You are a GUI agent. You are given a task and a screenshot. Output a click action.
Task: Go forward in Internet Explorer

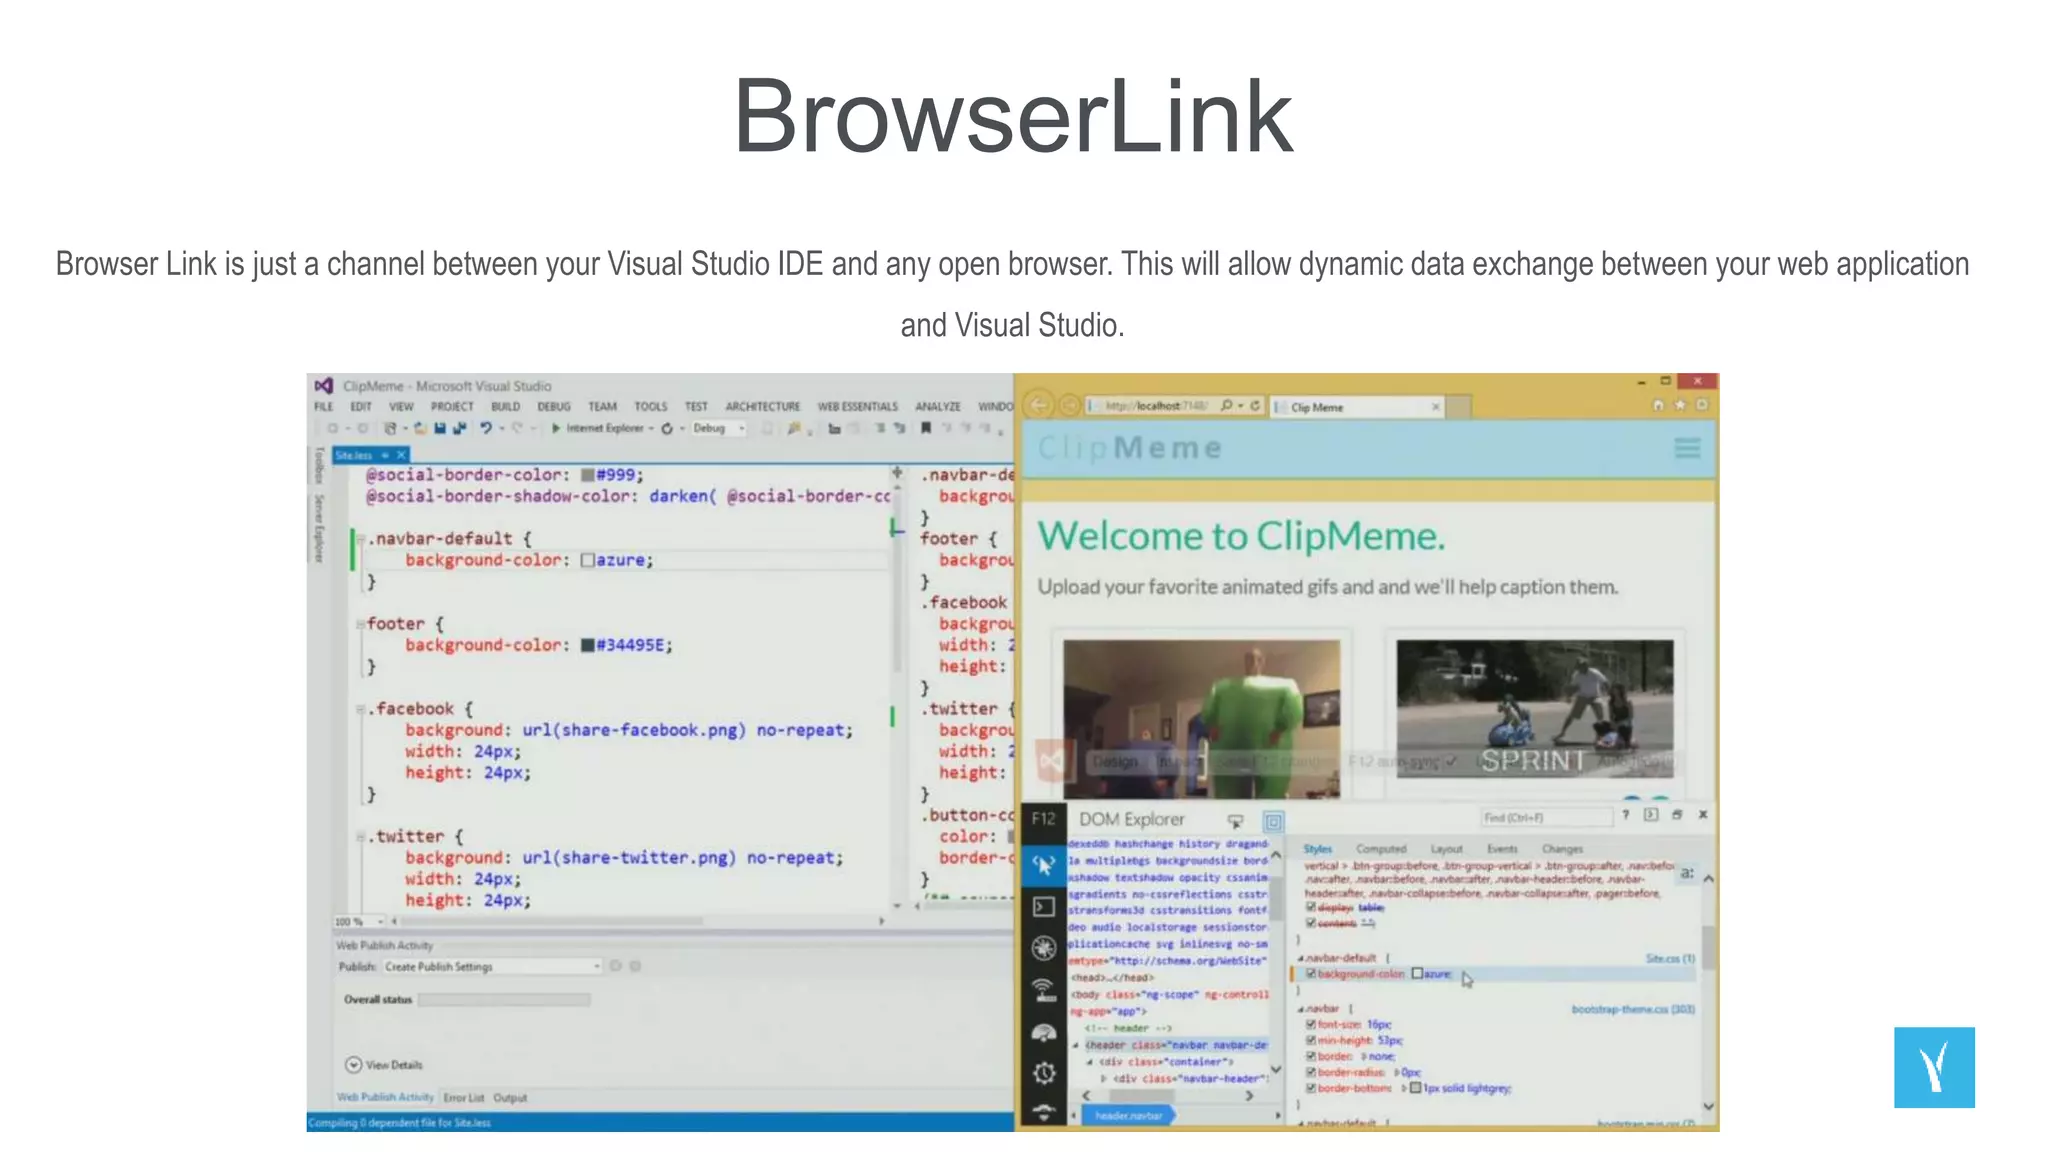pyautogui.click(x=1069, y=405)
